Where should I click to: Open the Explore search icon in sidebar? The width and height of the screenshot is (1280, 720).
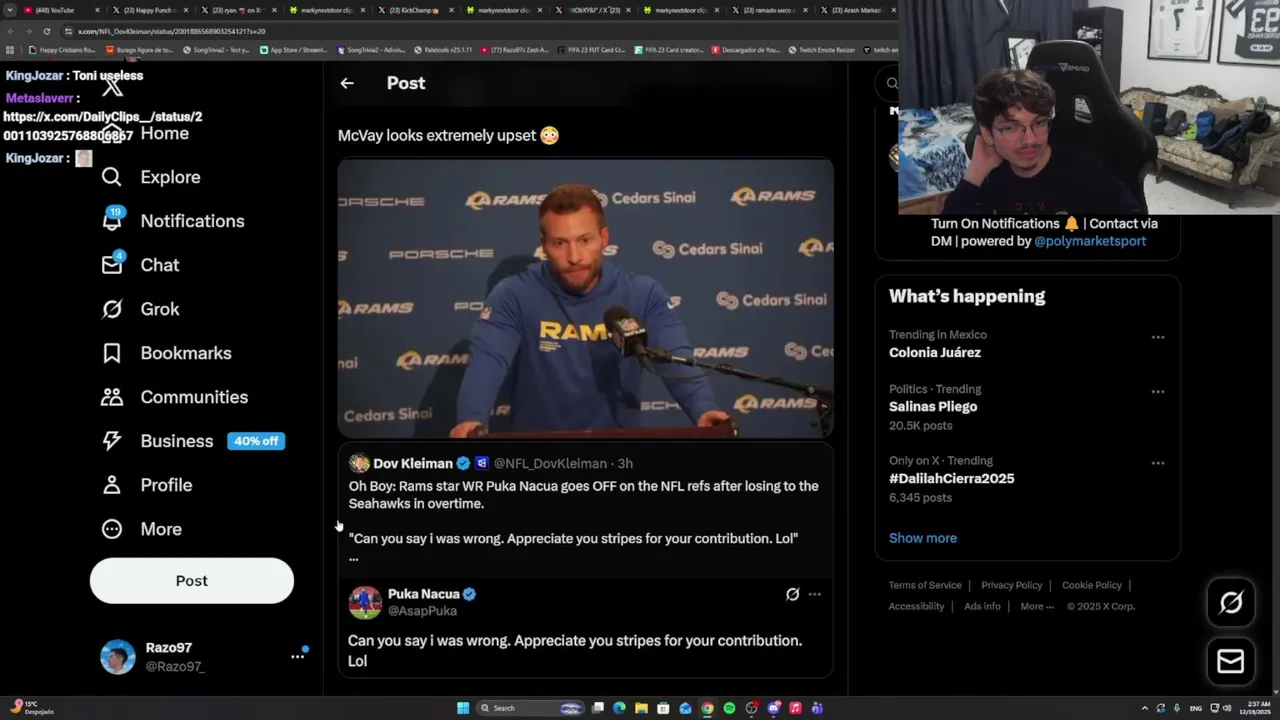pyautogui.click(x=112, y=177)
